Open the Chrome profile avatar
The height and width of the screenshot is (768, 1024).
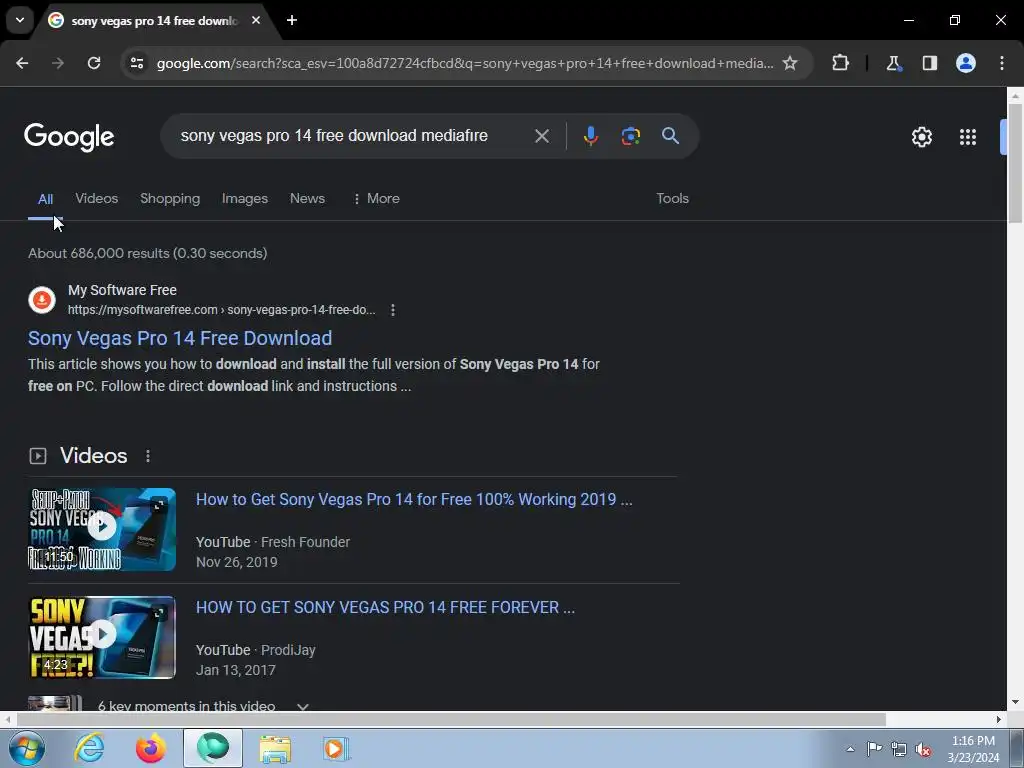click(966, 63)
